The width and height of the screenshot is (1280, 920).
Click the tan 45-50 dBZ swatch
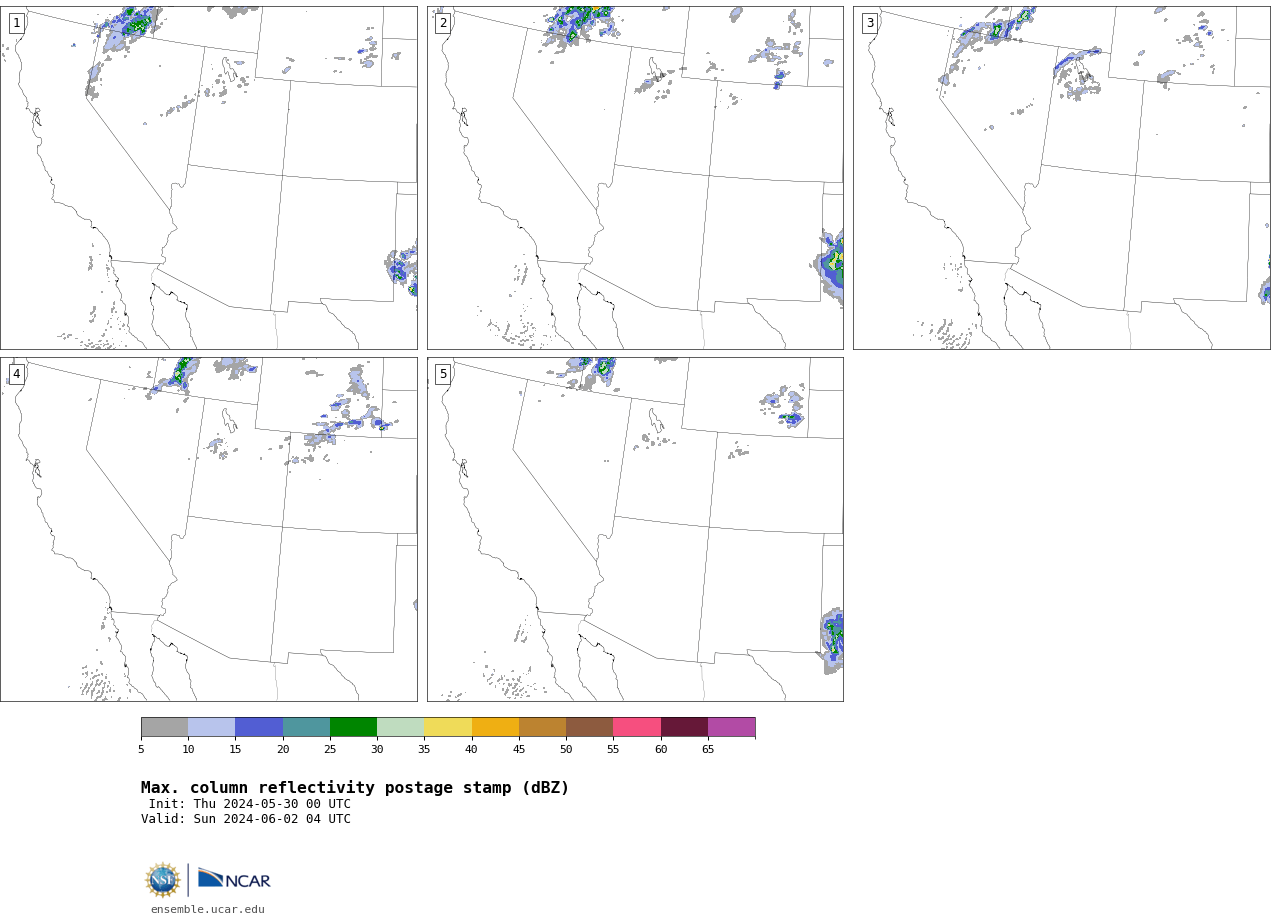tap(543, 727)
